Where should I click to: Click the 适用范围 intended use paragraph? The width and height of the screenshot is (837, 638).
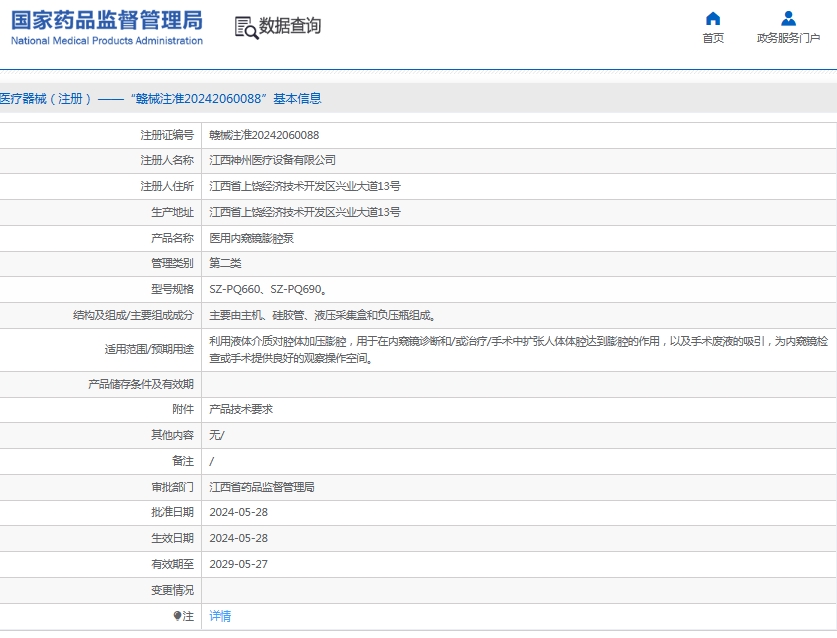(x=518, y=350)
